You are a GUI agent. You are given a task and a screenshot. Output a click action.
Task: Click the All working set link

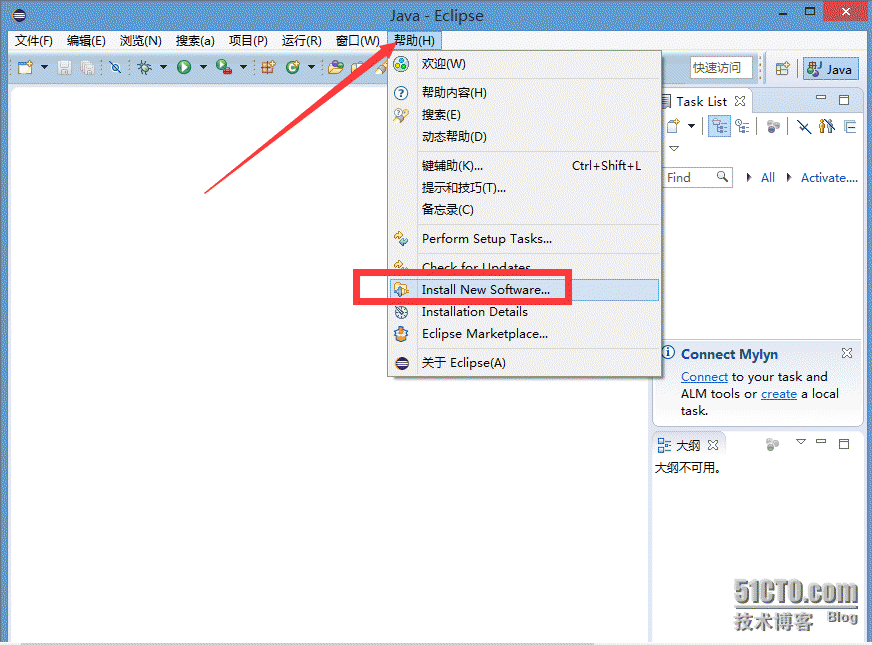(768, 177)
